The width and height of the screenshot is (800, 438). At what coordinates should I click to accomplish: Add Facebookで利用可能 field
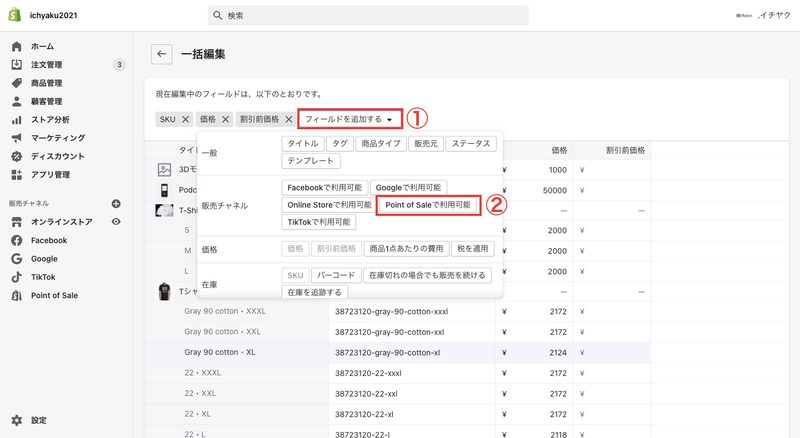(x=324, y=188)
